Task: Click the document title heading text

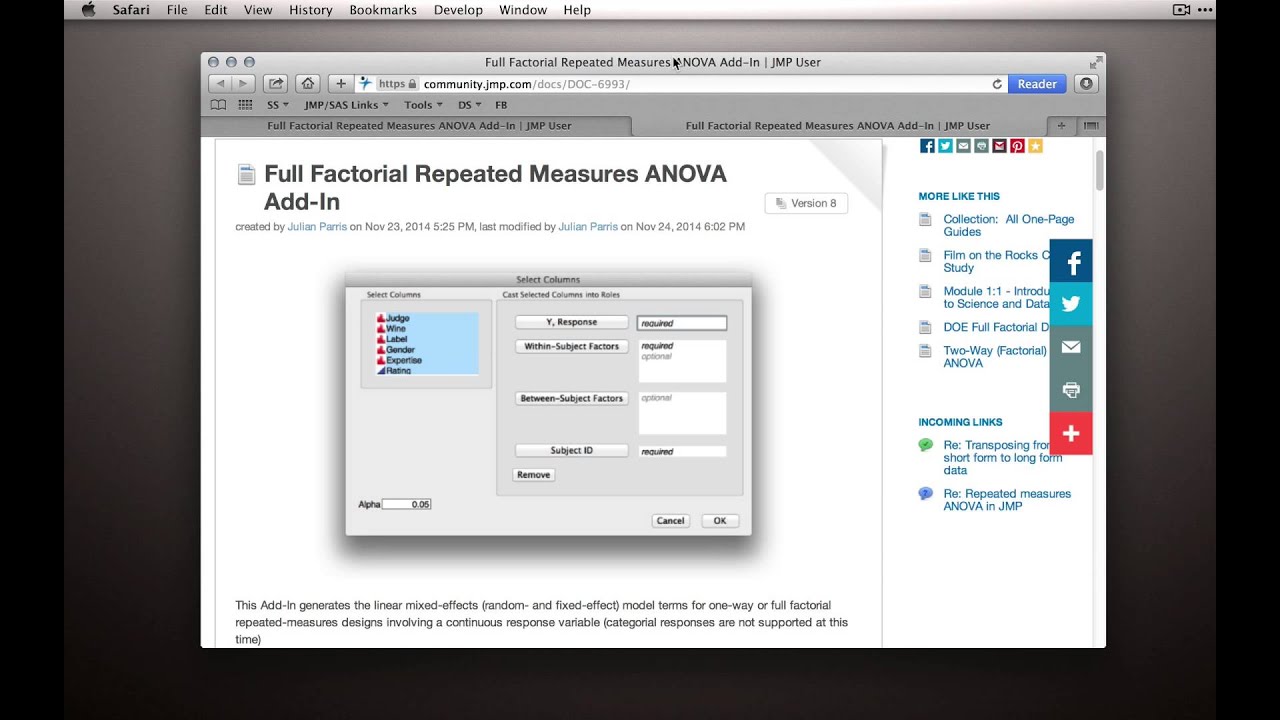Action: (495, 187)
